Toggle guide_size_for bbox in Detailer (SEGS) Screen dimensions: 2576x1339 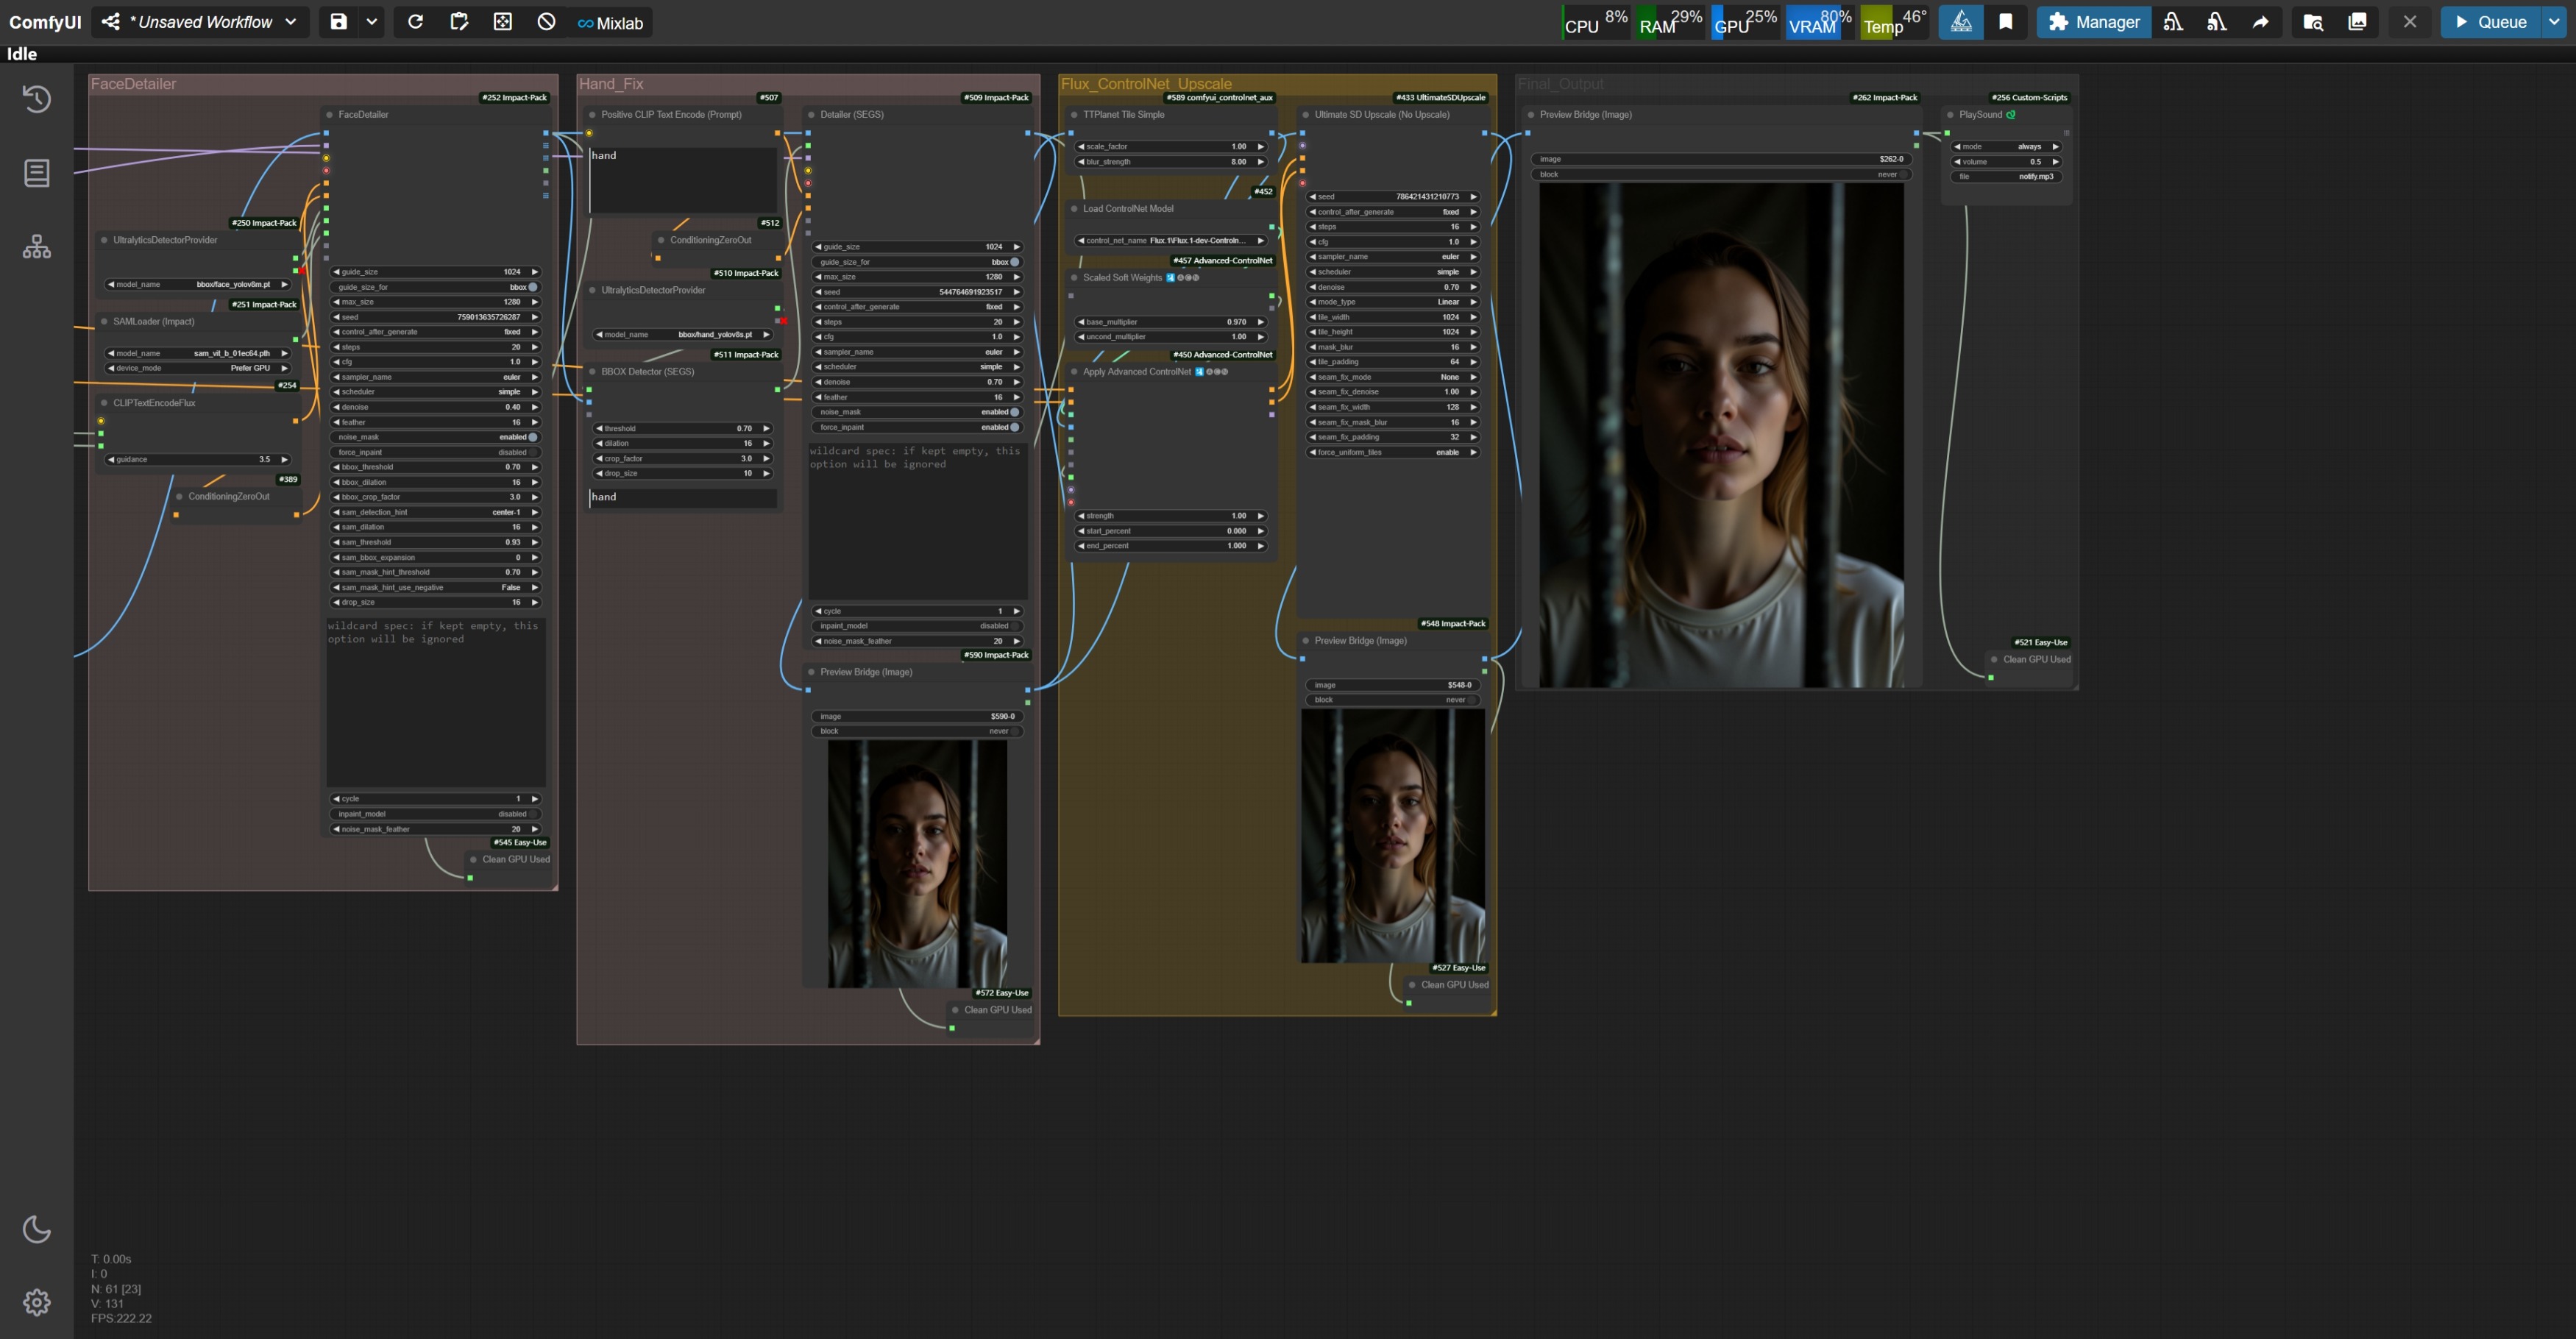[1014, 262]
